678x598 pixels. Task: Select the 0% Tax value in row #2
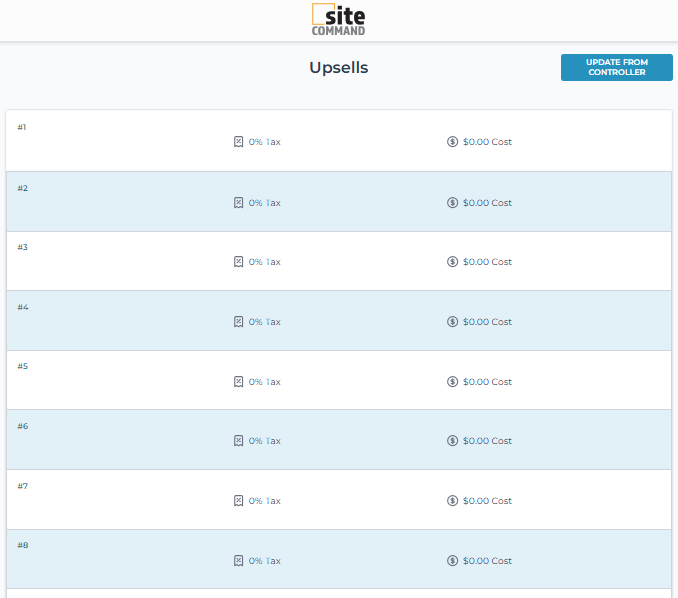[264, 203]
